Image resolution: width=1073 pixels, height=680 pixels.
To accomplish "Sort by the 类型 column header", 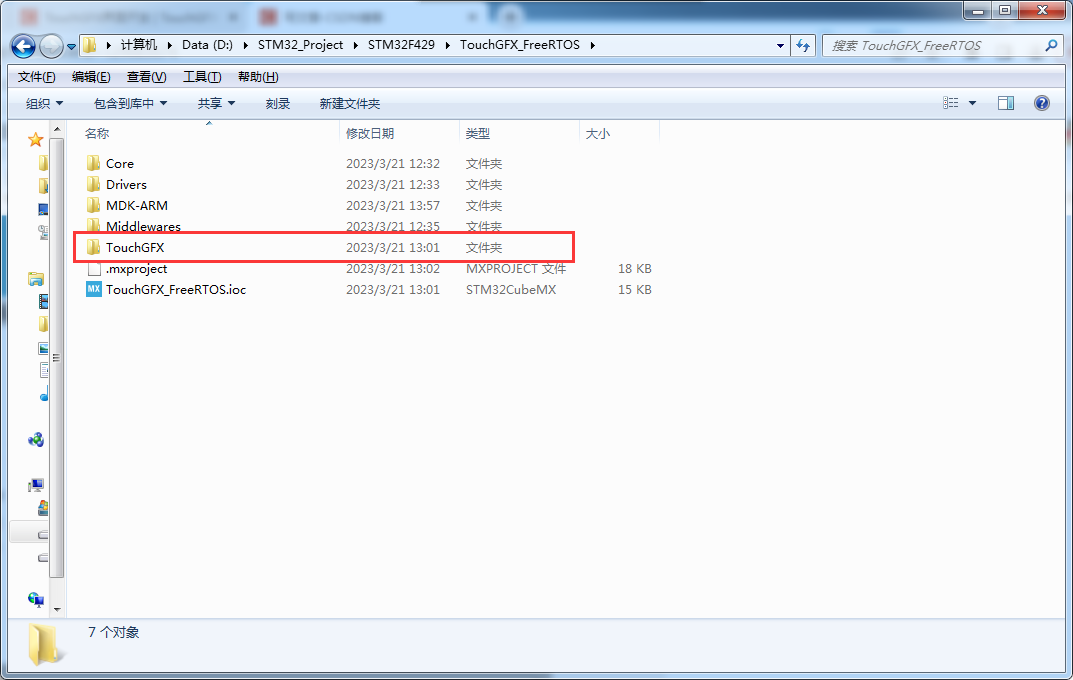I will [478, 133].
